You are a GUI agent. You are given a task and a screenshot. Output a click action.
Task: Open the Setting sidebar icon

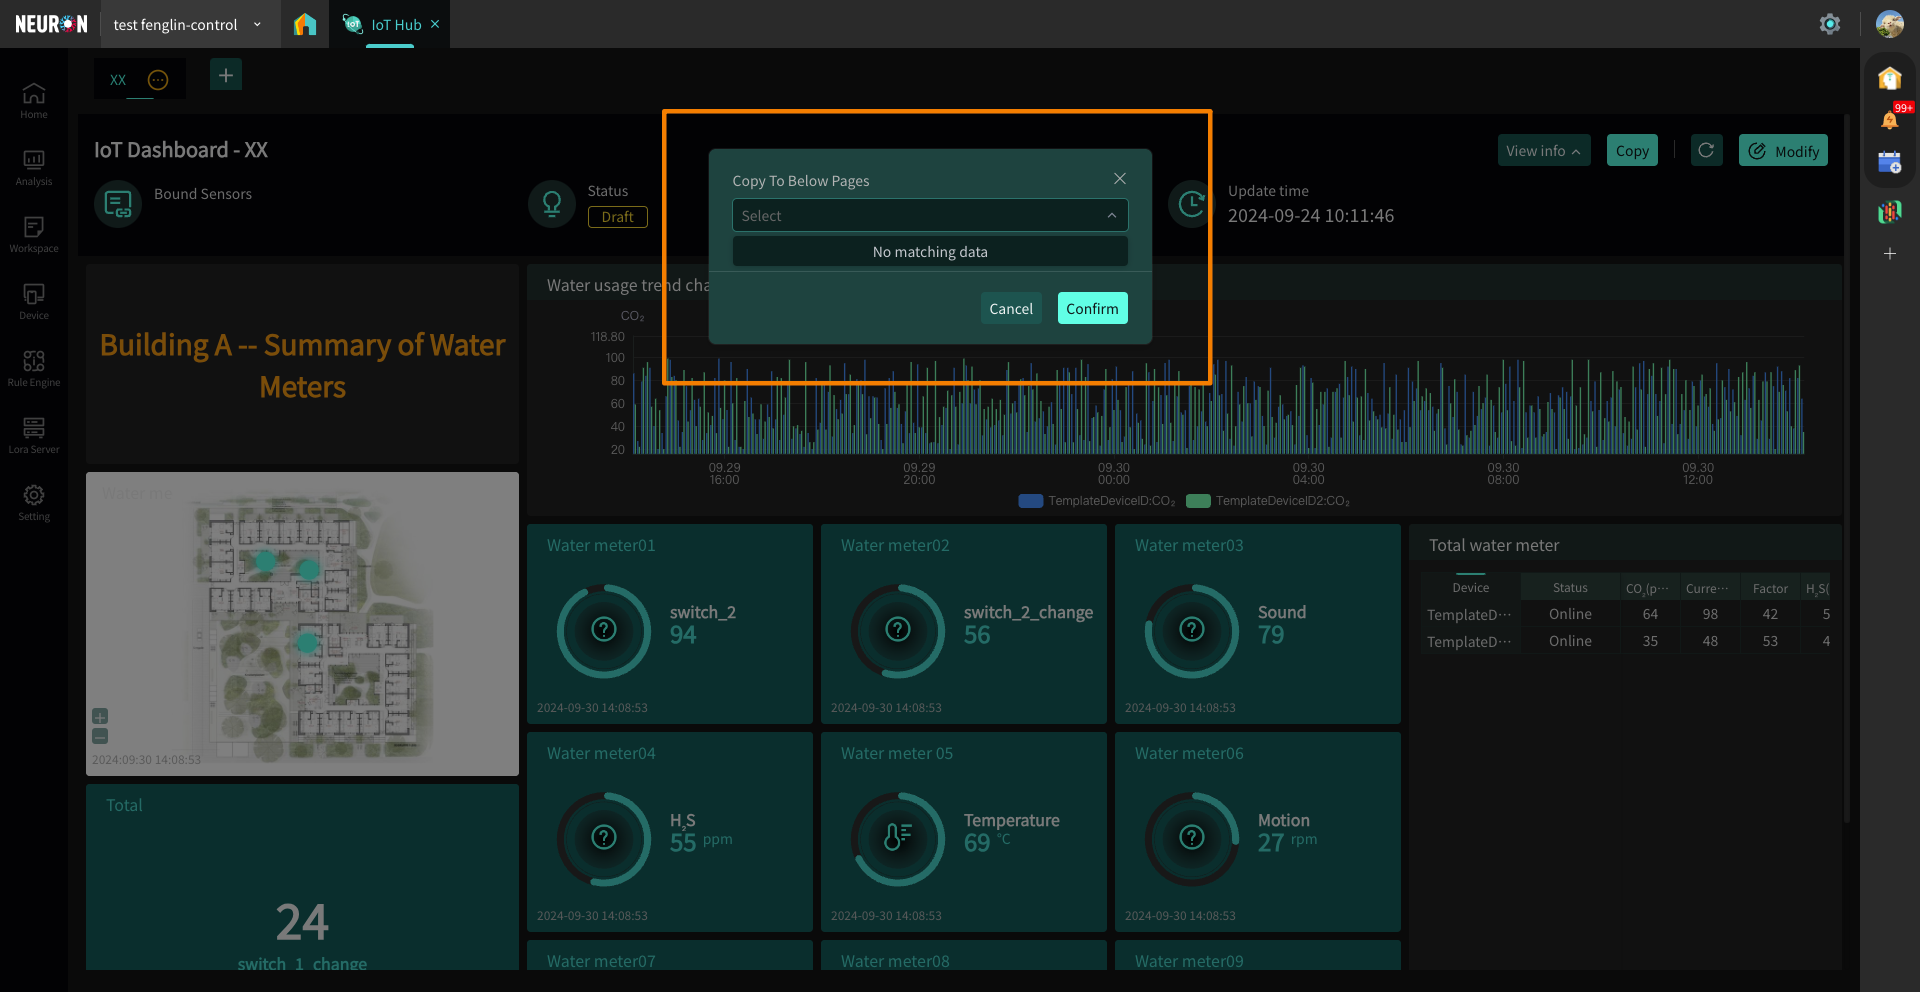[x=34, y=502]
